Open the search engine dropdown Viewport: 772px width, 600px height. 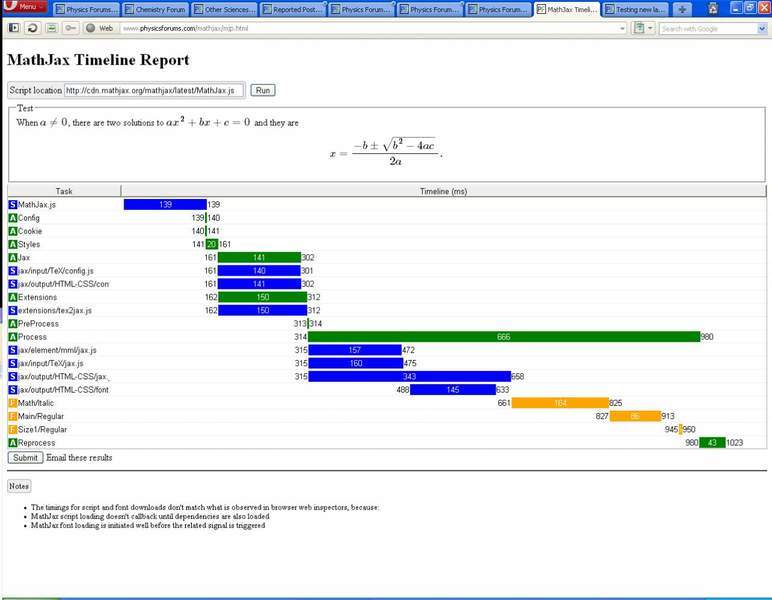click(x=762, y=29)
